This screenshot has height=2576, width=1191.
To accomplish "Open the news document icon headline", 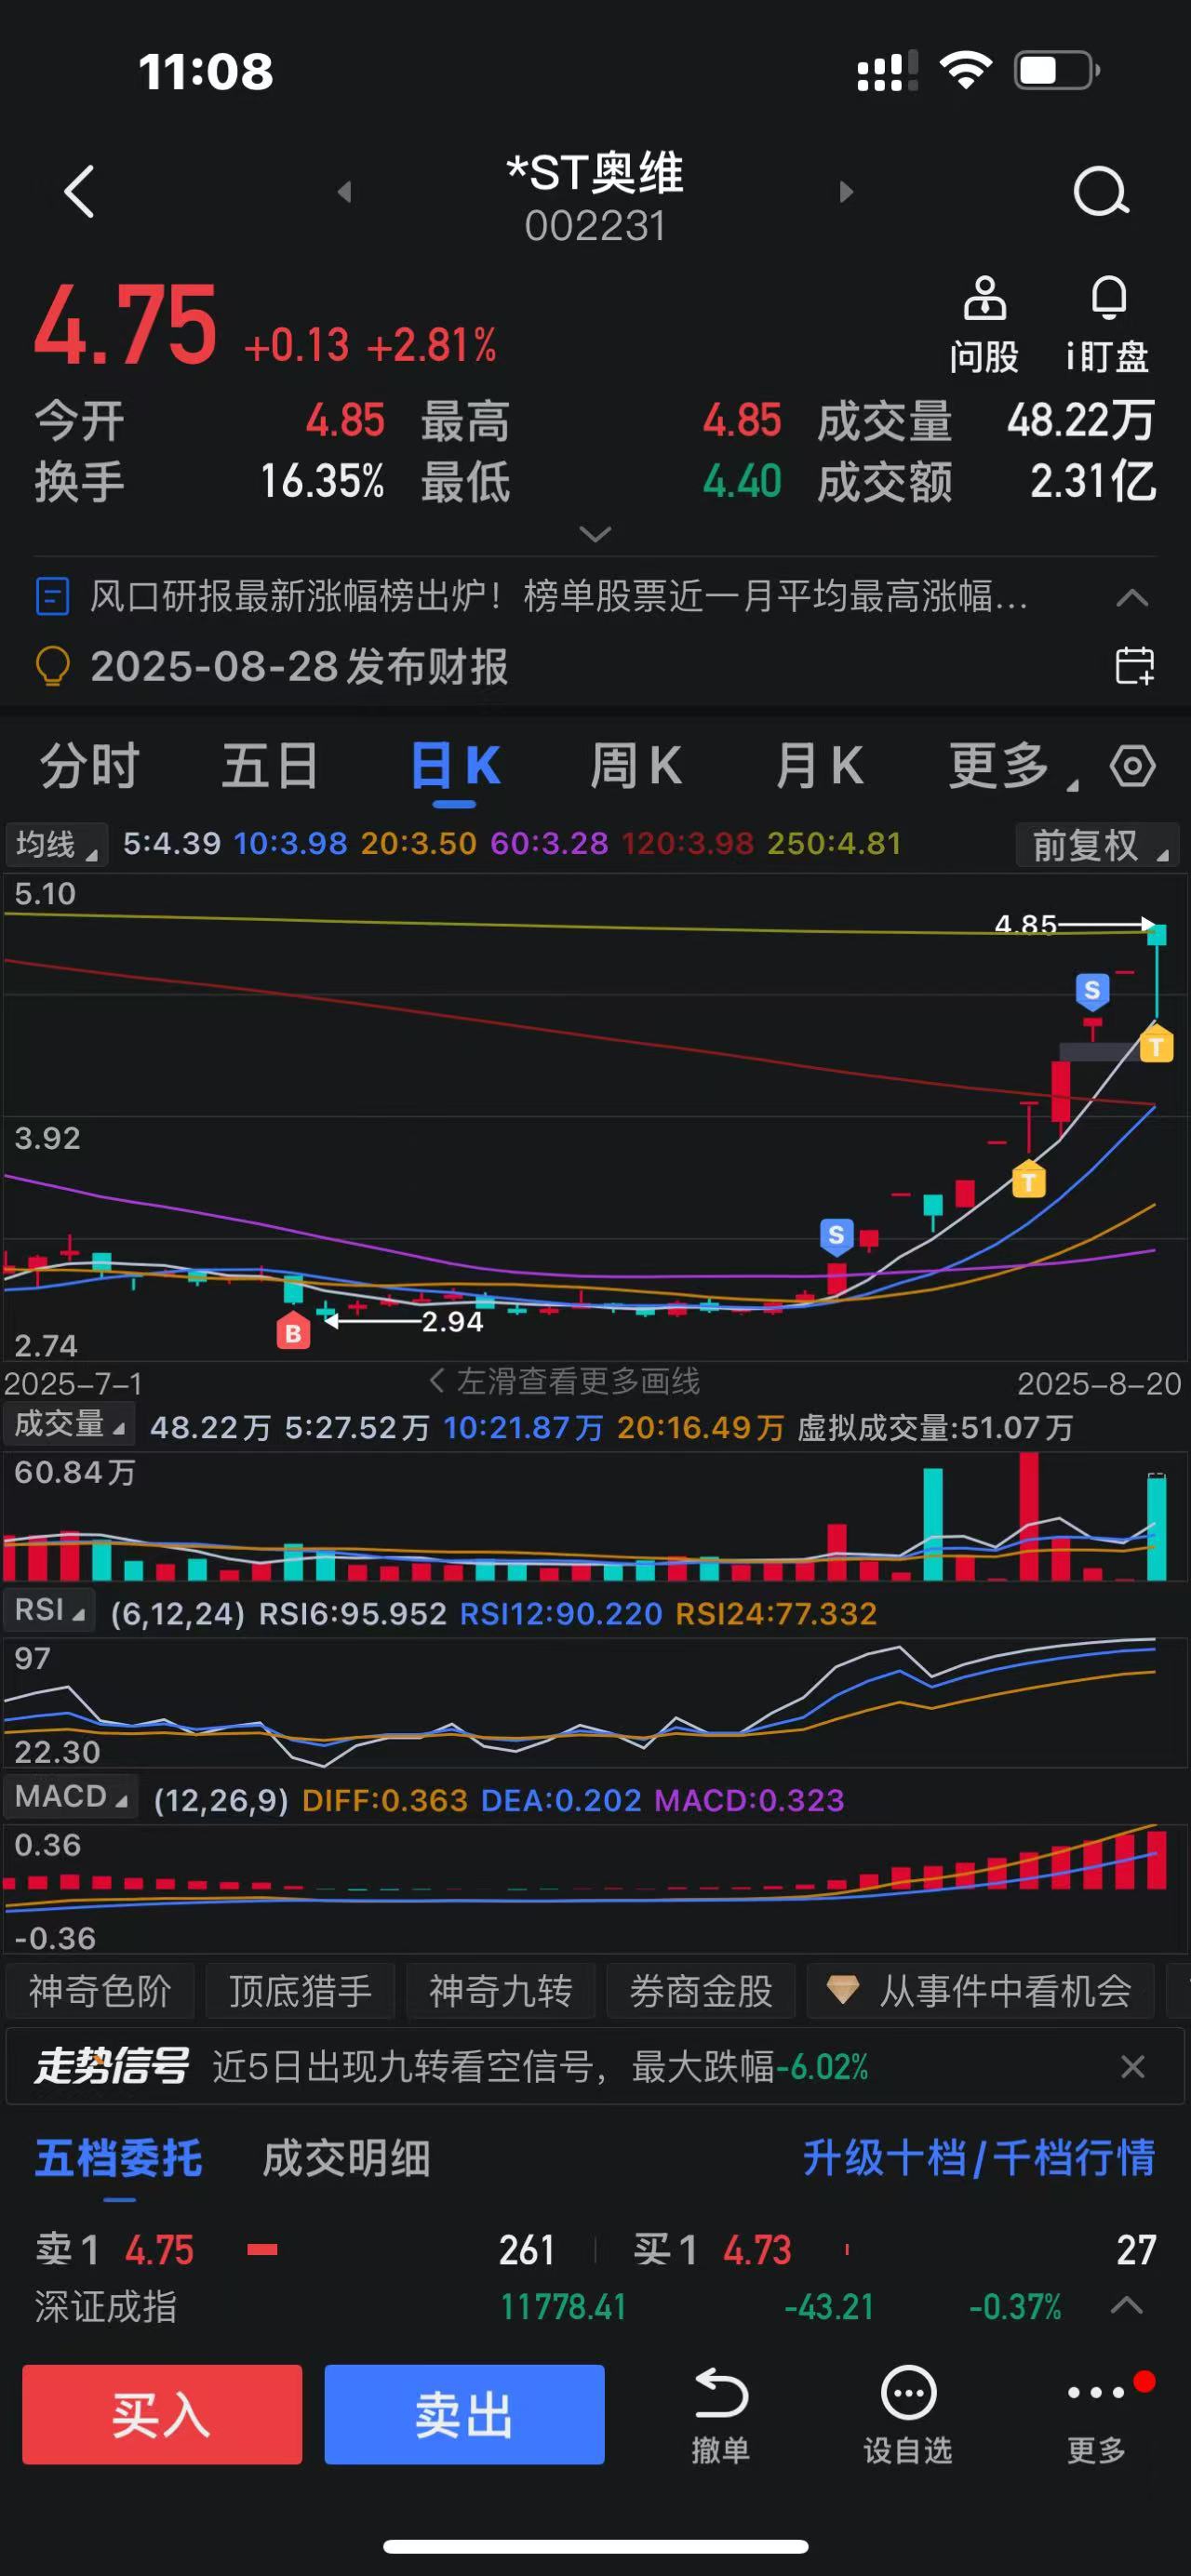I will [52, 597].
